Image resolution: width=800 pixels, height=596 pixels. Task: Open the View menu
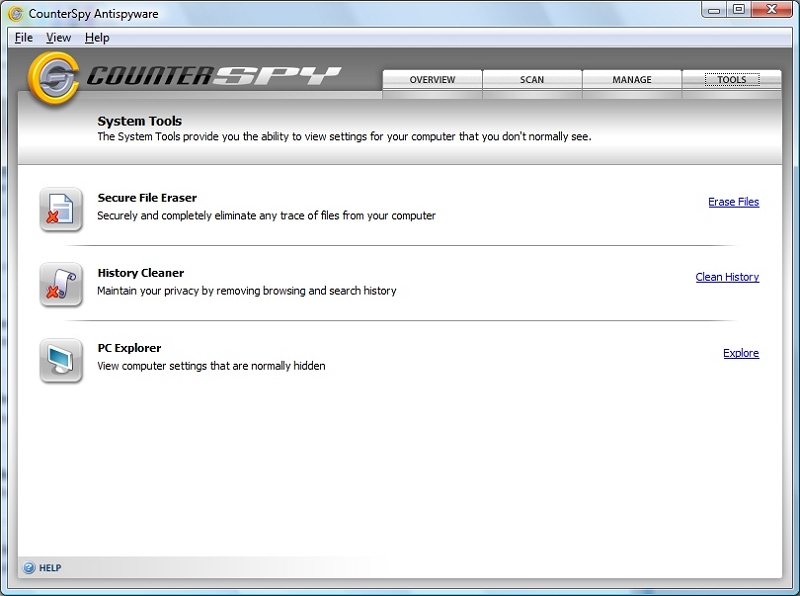tap(58, 38)
